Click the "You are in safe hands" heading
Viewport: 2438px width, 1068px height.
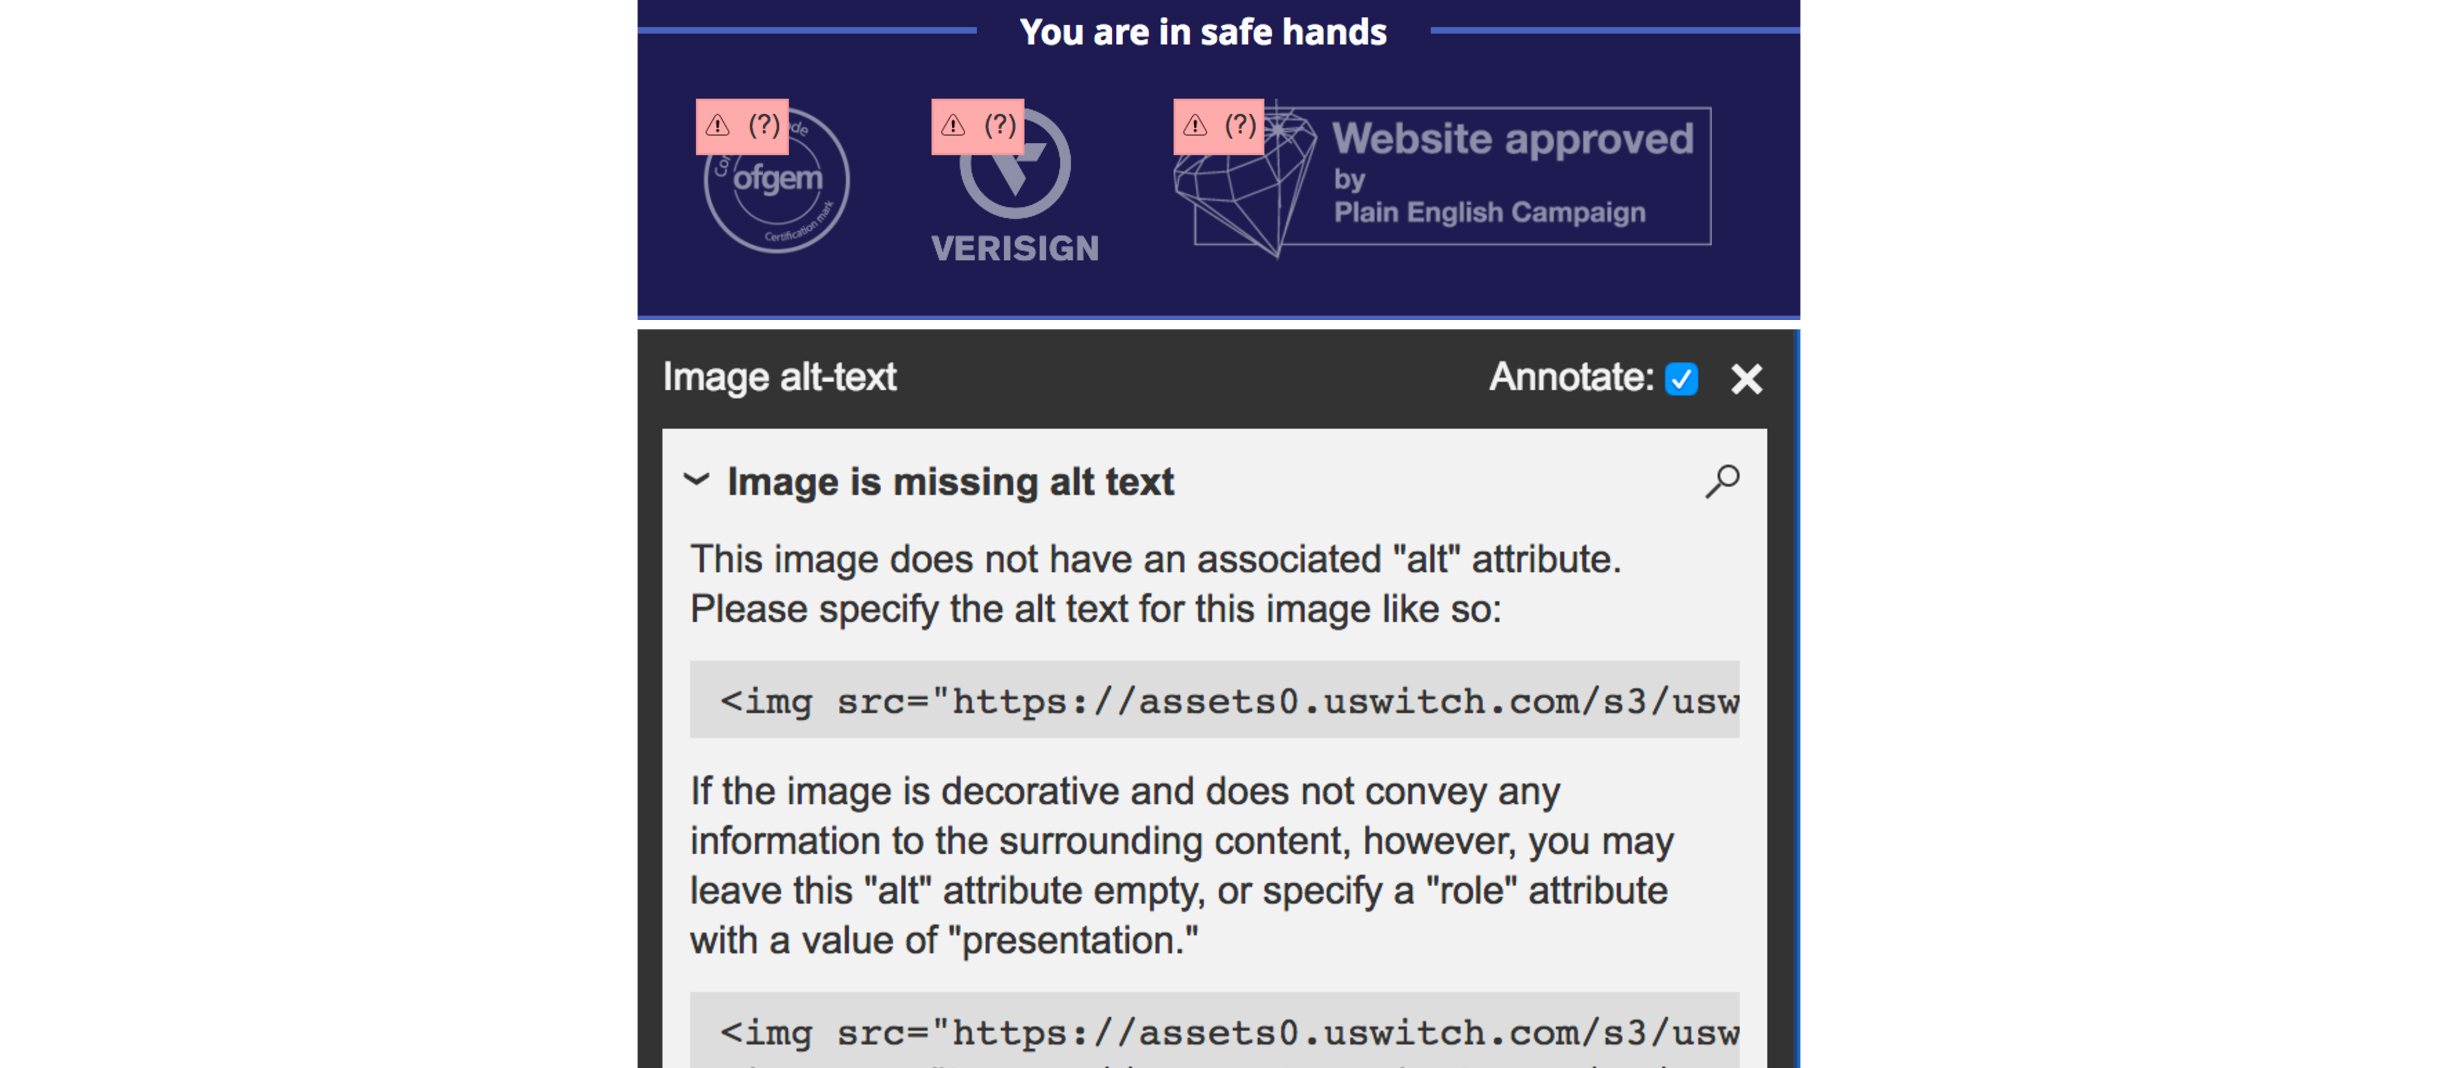[1203, 32]
